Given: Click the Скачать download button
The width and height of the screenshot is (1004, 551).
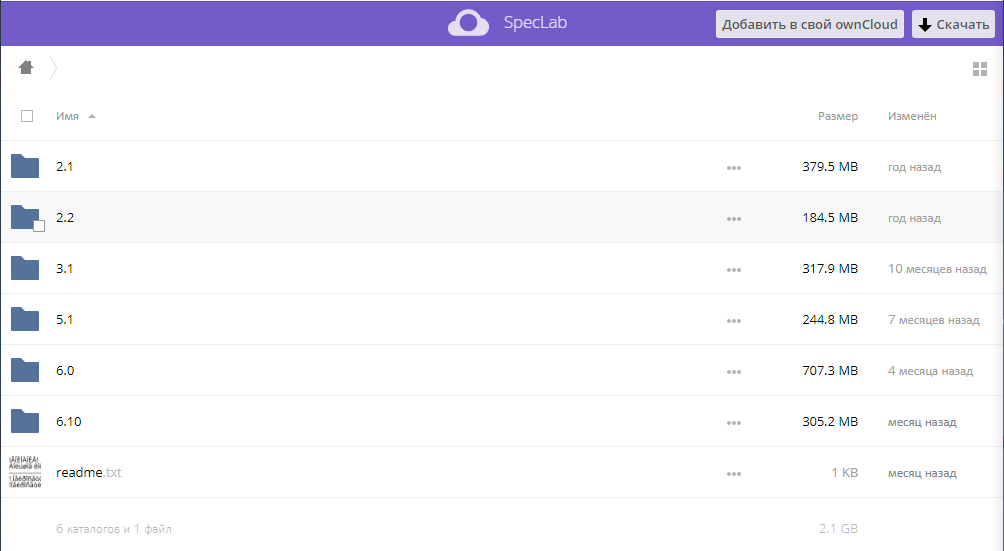Looking at the screenshot, I should coord(953,24).
